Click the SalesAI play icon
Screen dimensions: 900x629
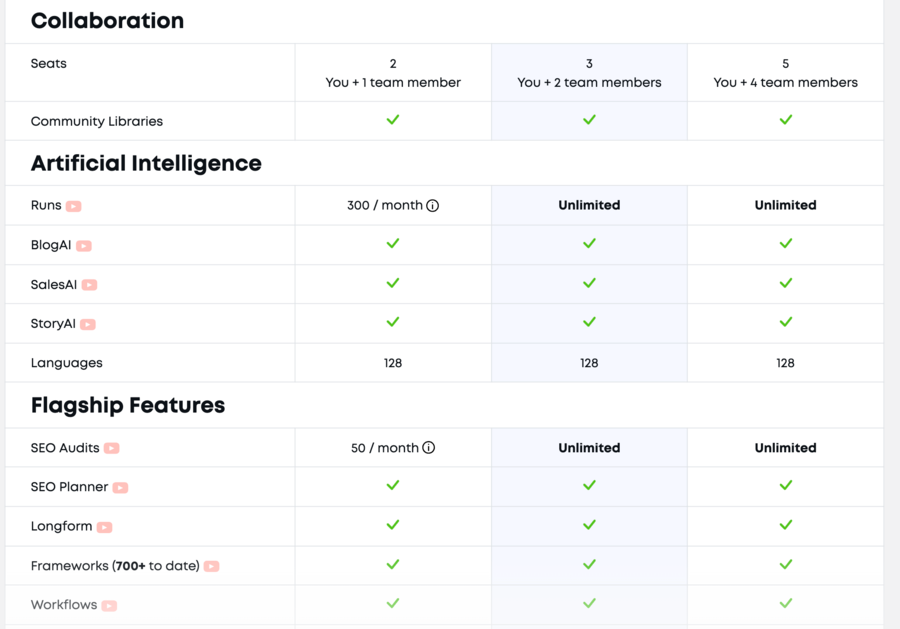point(88,284)
